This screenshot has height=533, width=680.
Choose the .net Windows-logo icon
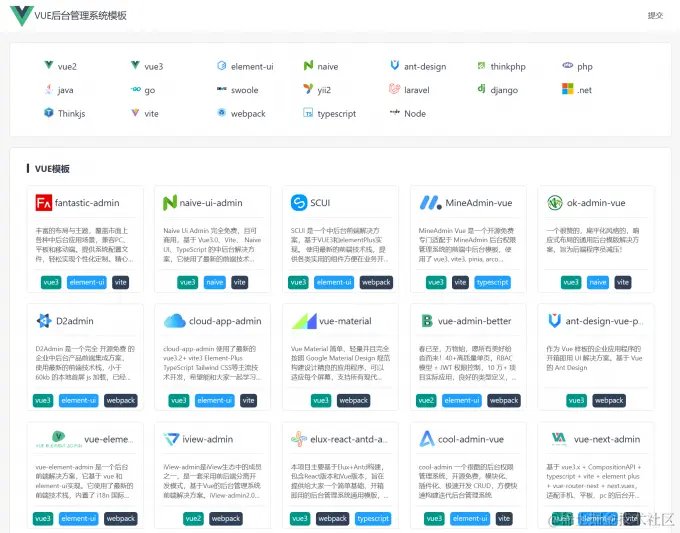point(568,89)
